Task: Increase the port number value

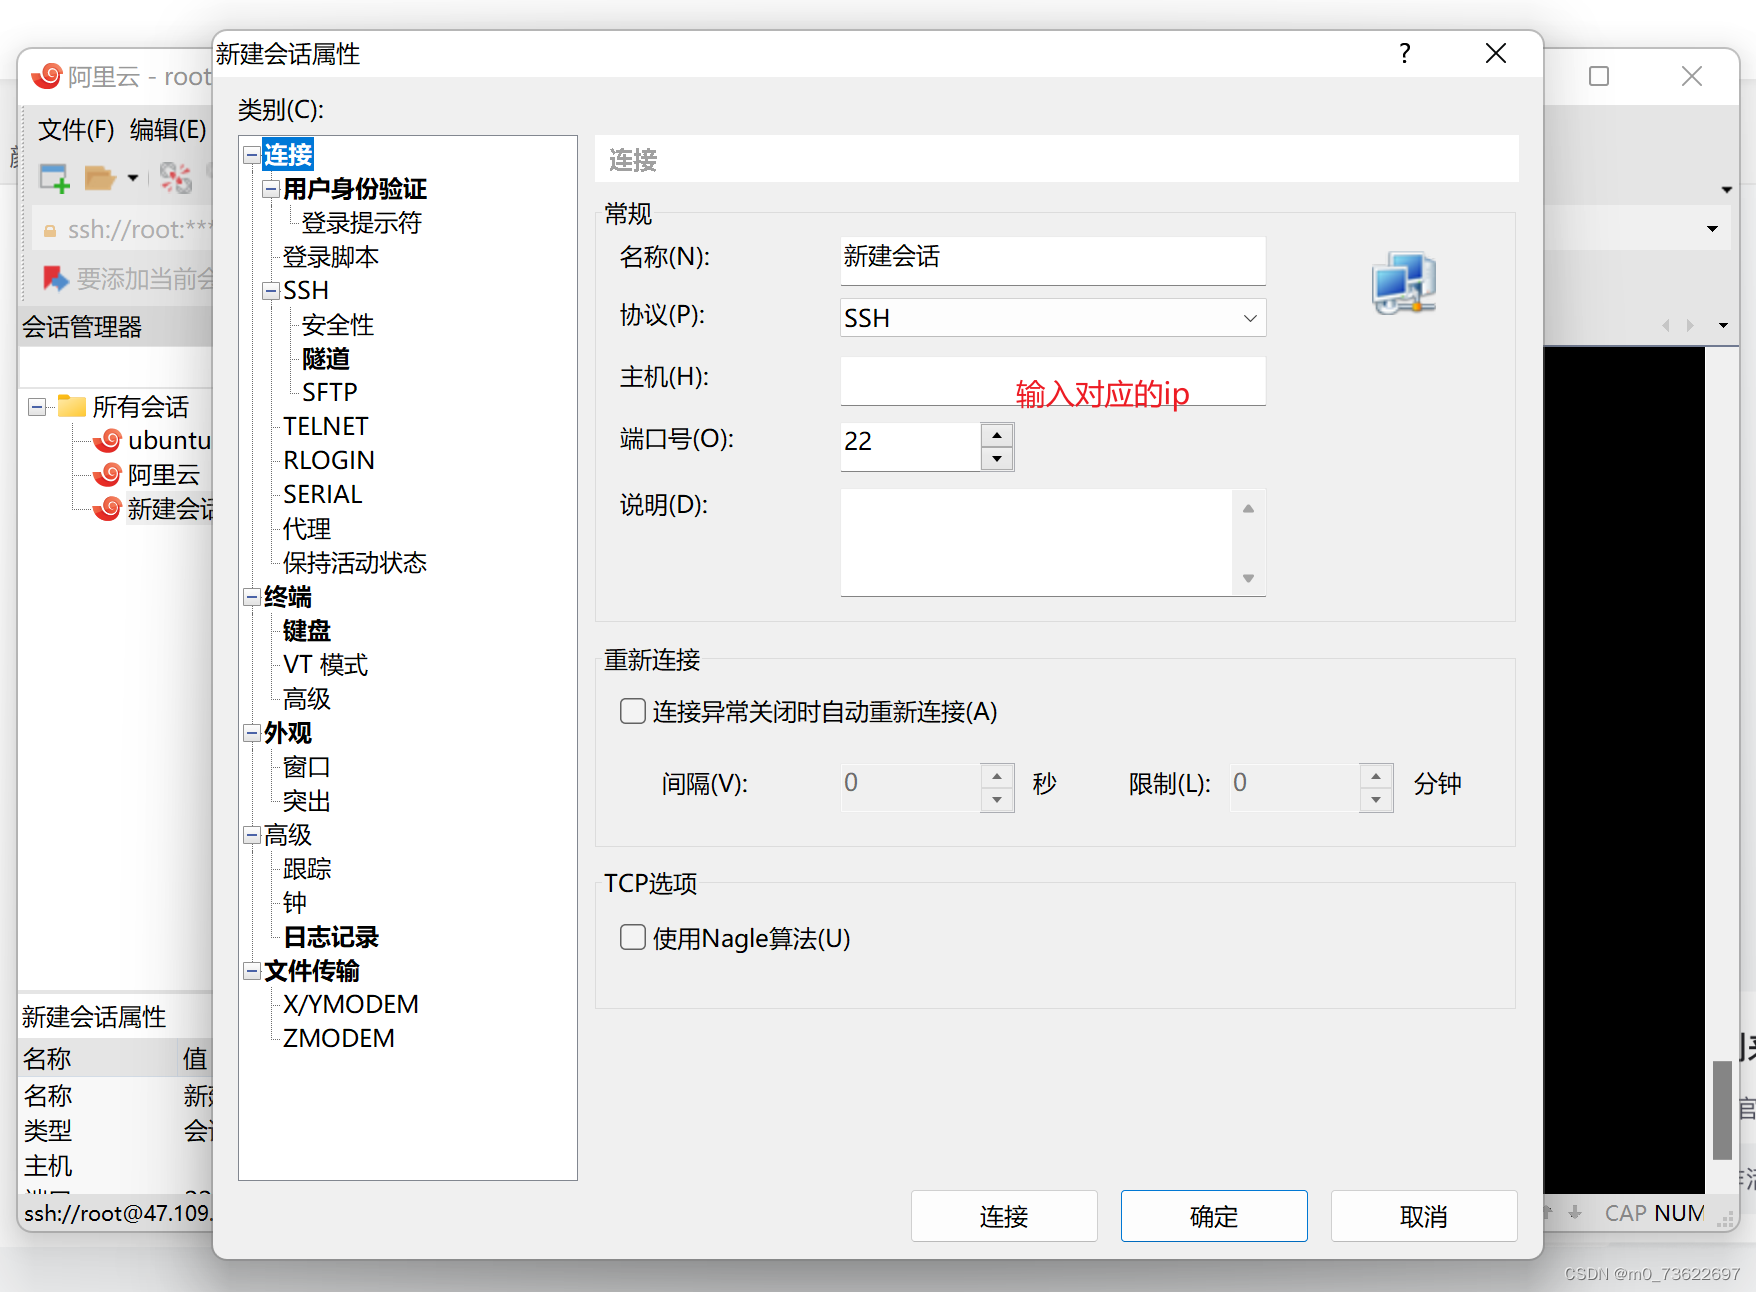Action: (x=997, y=435)
